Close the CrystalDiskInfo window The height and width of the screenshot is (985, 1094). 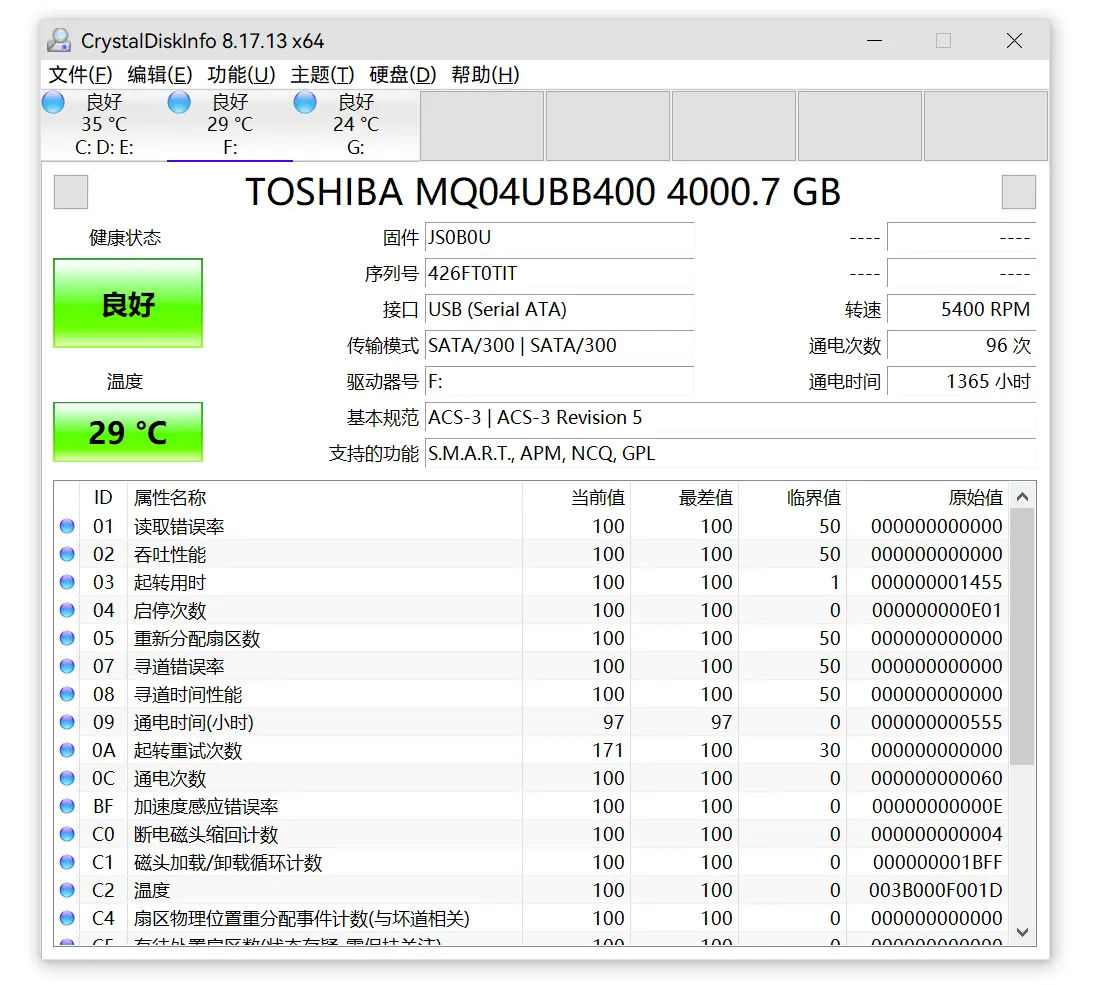pyautogui.click(x=1014, y=40)
